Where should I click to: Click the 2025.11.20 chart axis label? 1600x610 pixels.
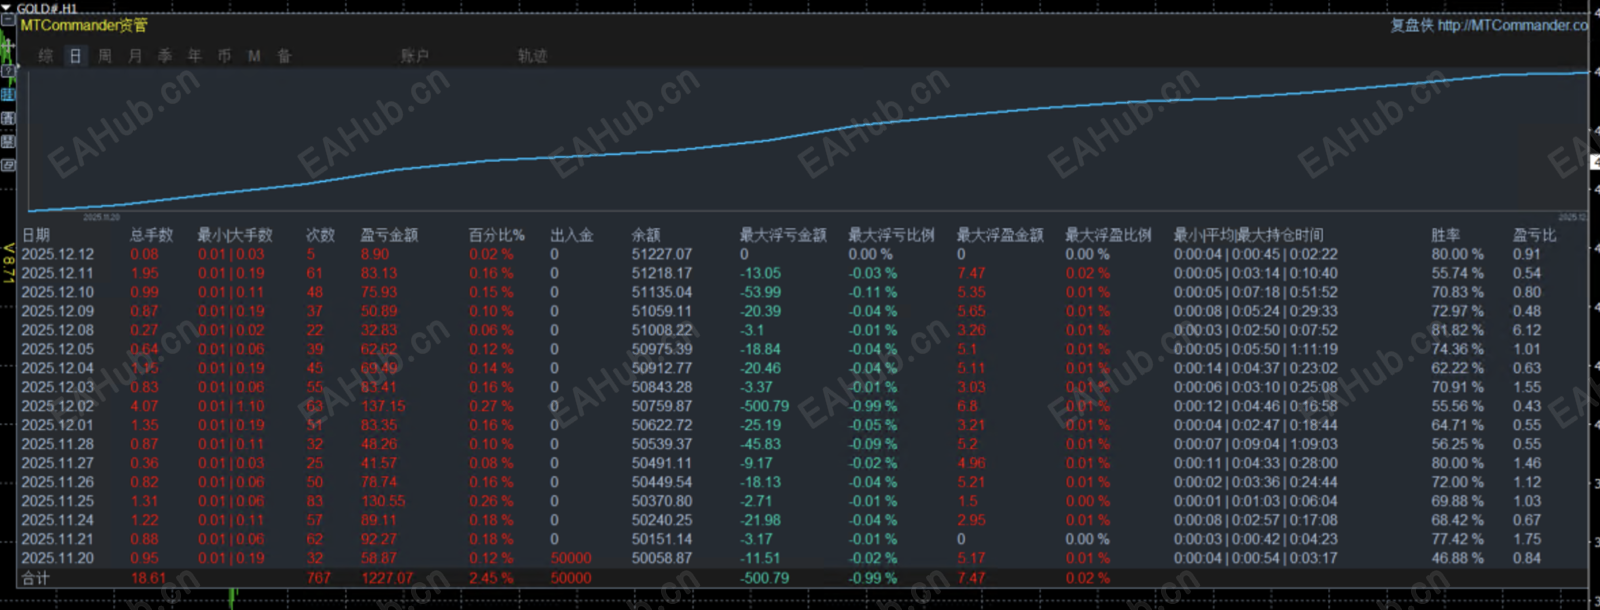101,217
